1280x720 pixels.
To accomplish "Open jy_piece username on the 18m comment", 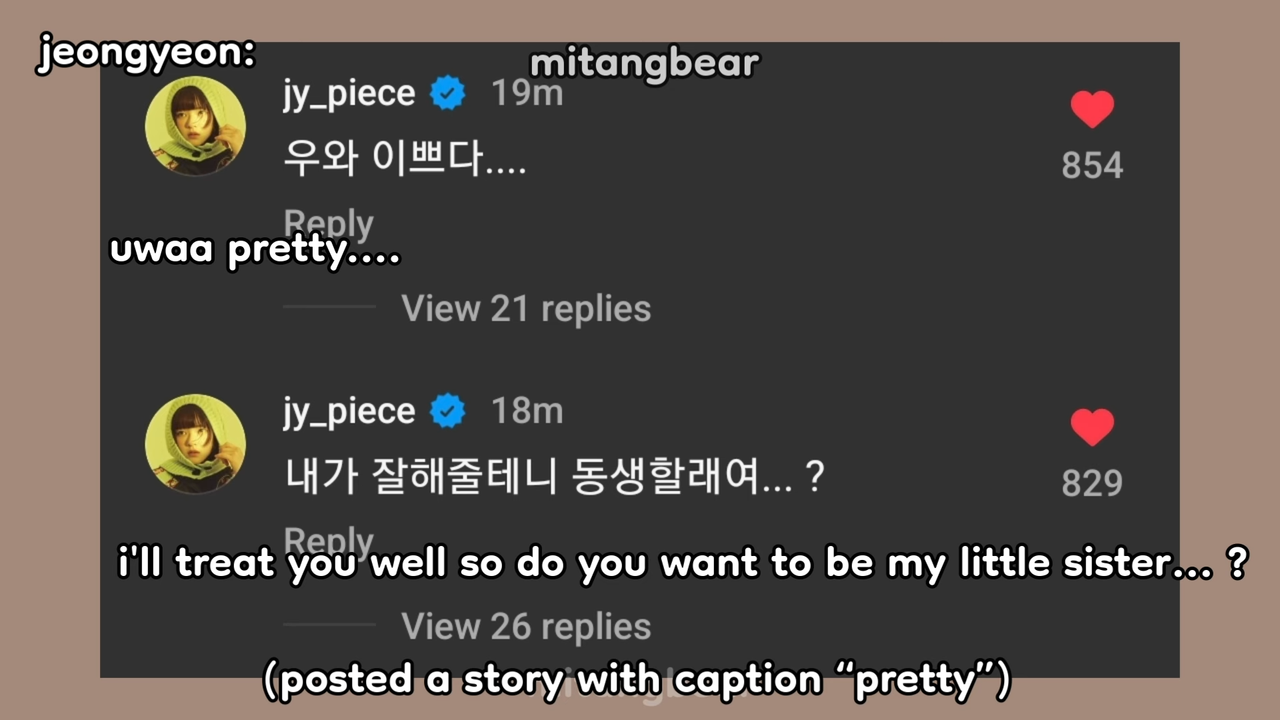I will pyautogui.click(x=348, y=412).
